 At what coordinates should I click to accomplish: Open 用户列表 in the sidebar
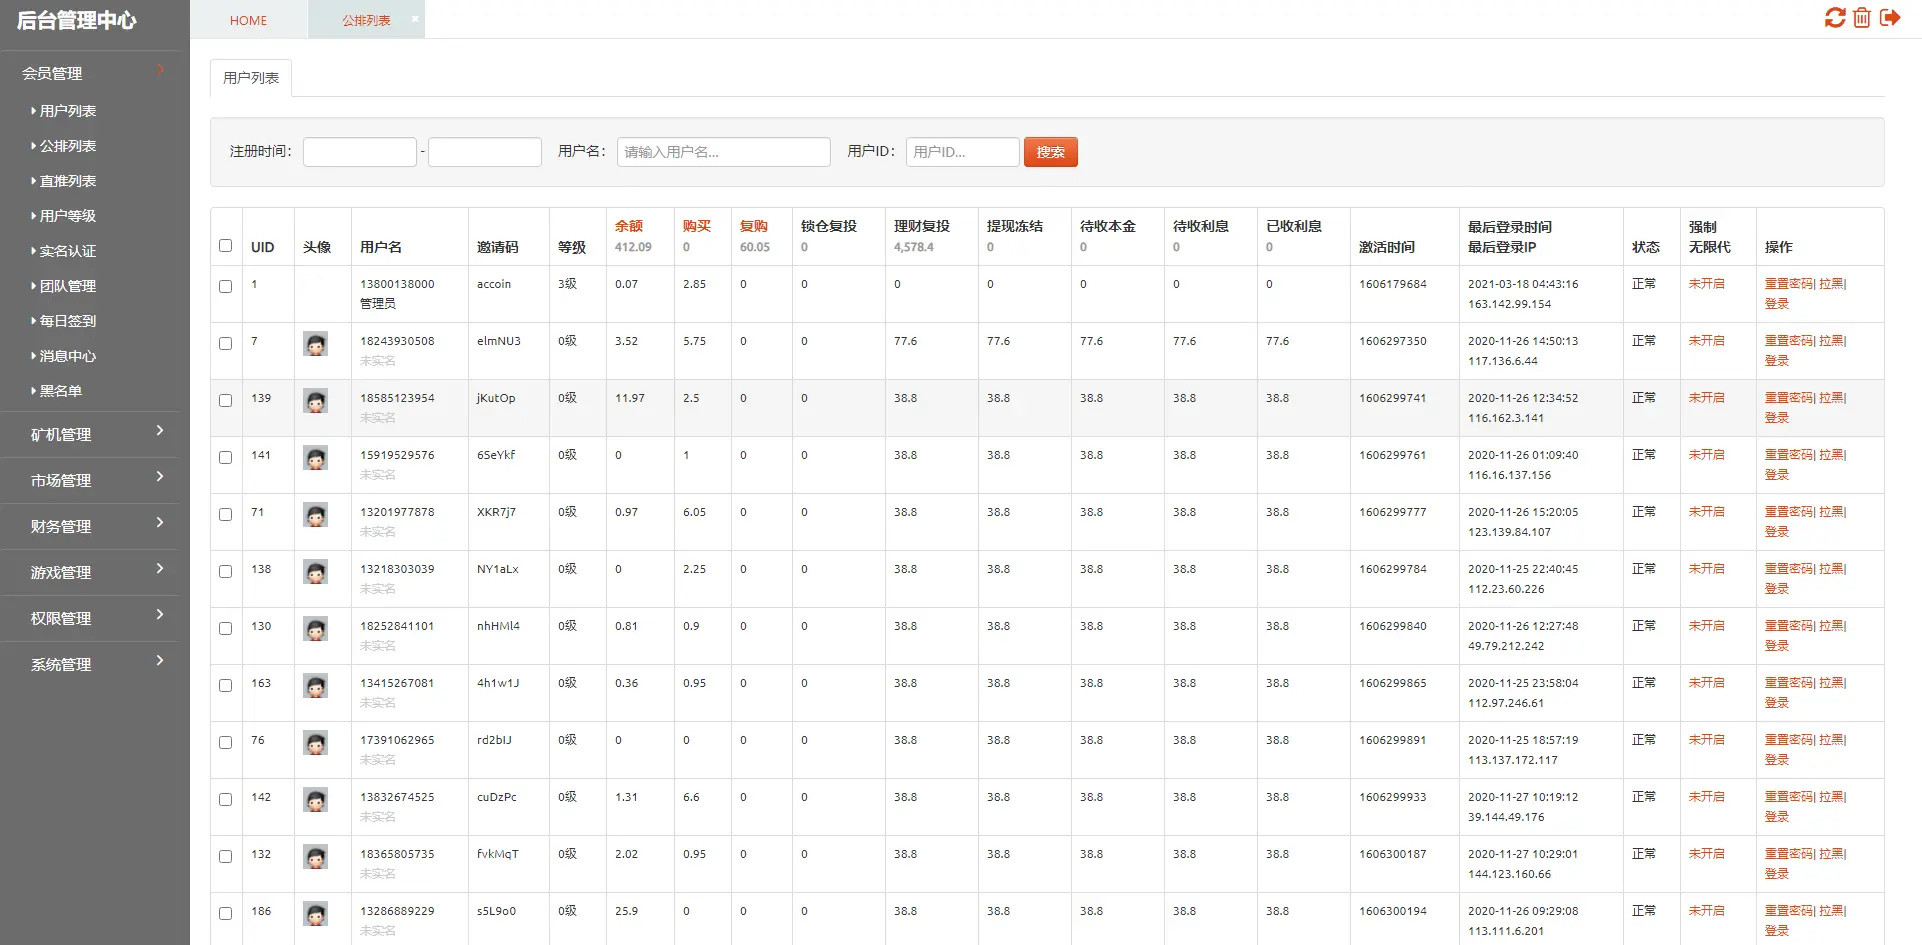tap(68, 111)
